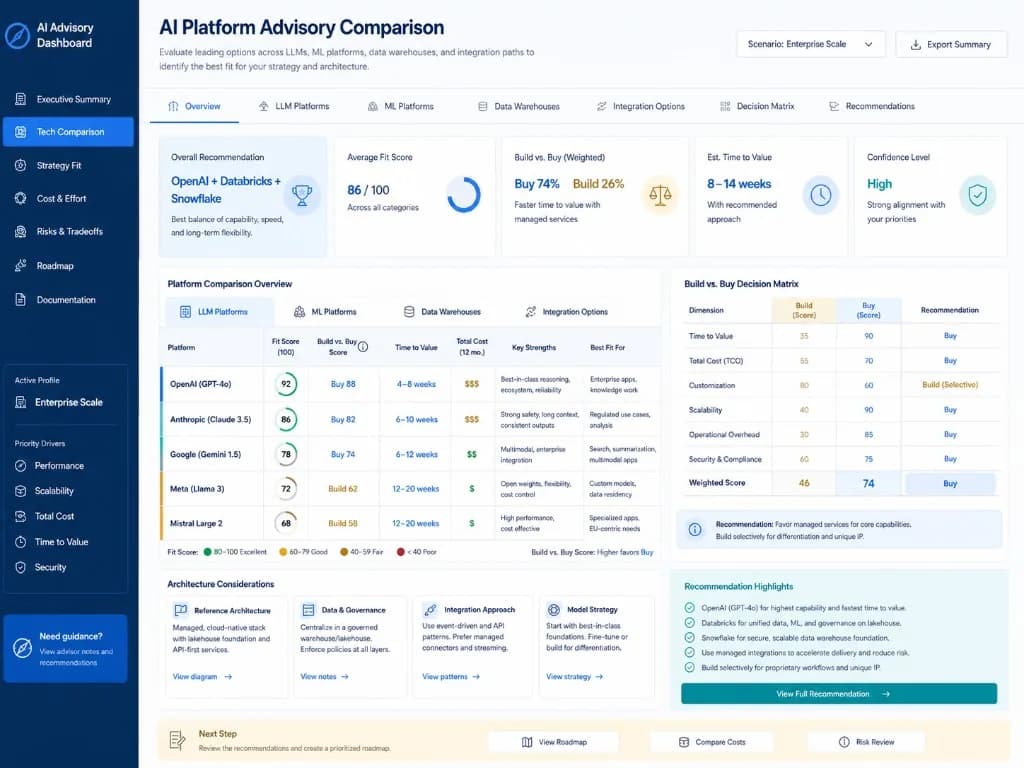This screenshot has width=1024, height=768.
Task: Select Integration Options sub-tab in Platform Comparison
Action: tap(566, 312)
